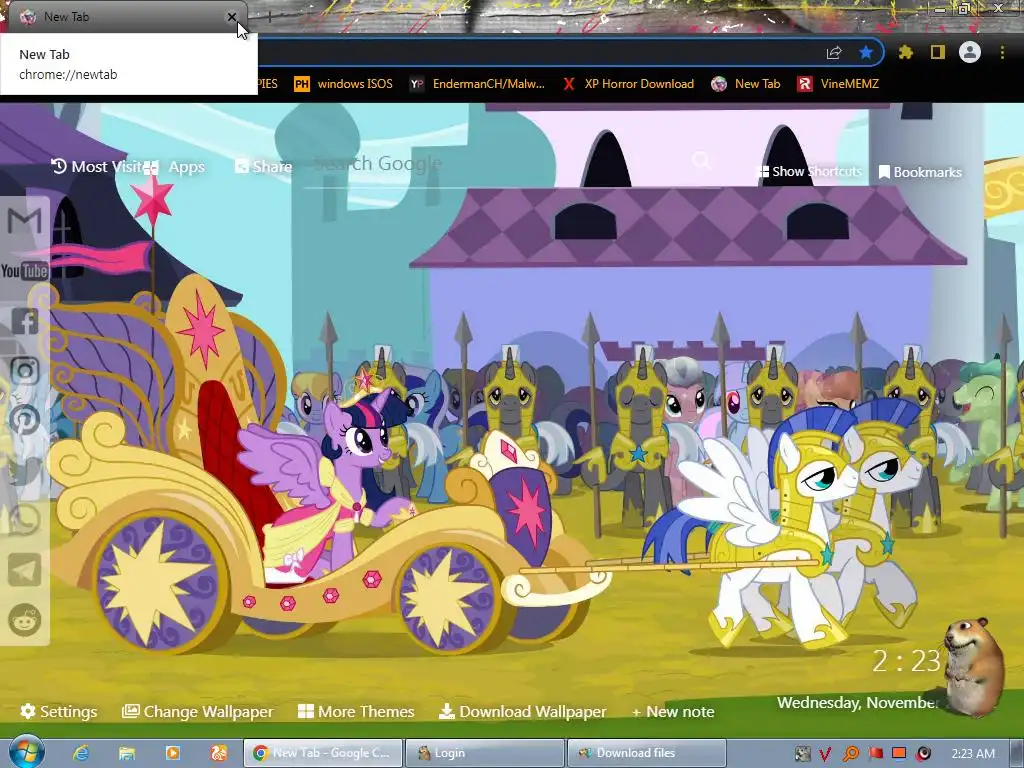Open the Windows Start button
This screenshot has height=768, width=1024.
(x=26, y=752)
